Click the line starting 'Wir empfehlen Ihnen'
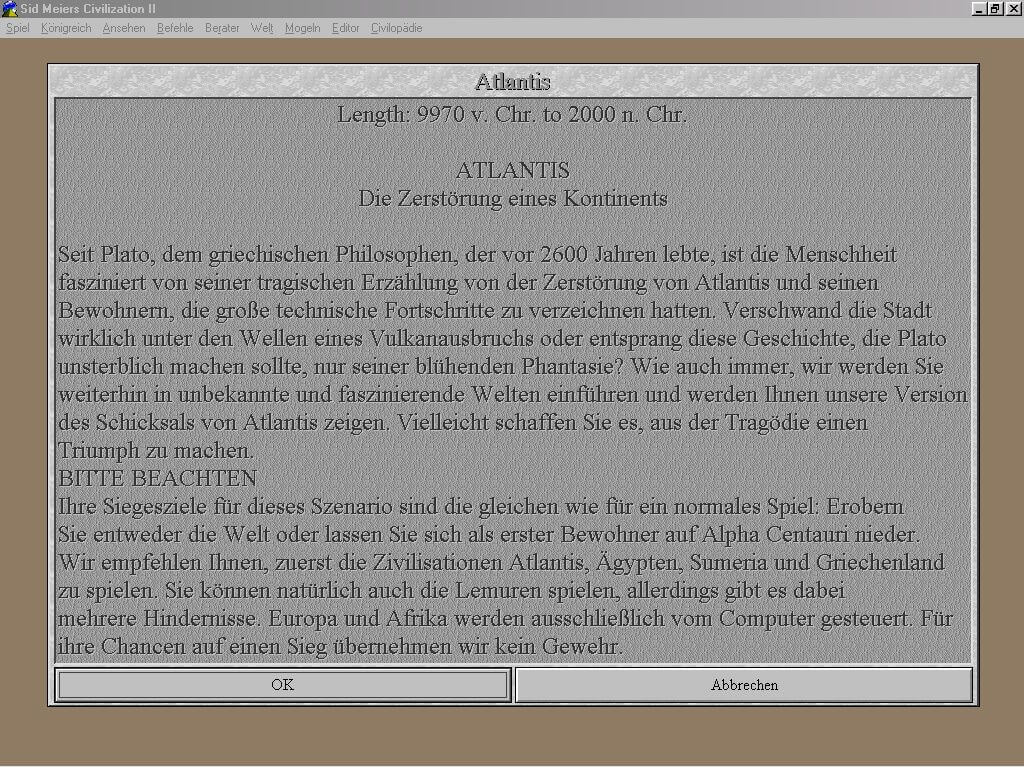The width and height of the screenshot is (1024, 768). [x=502, y=563]
